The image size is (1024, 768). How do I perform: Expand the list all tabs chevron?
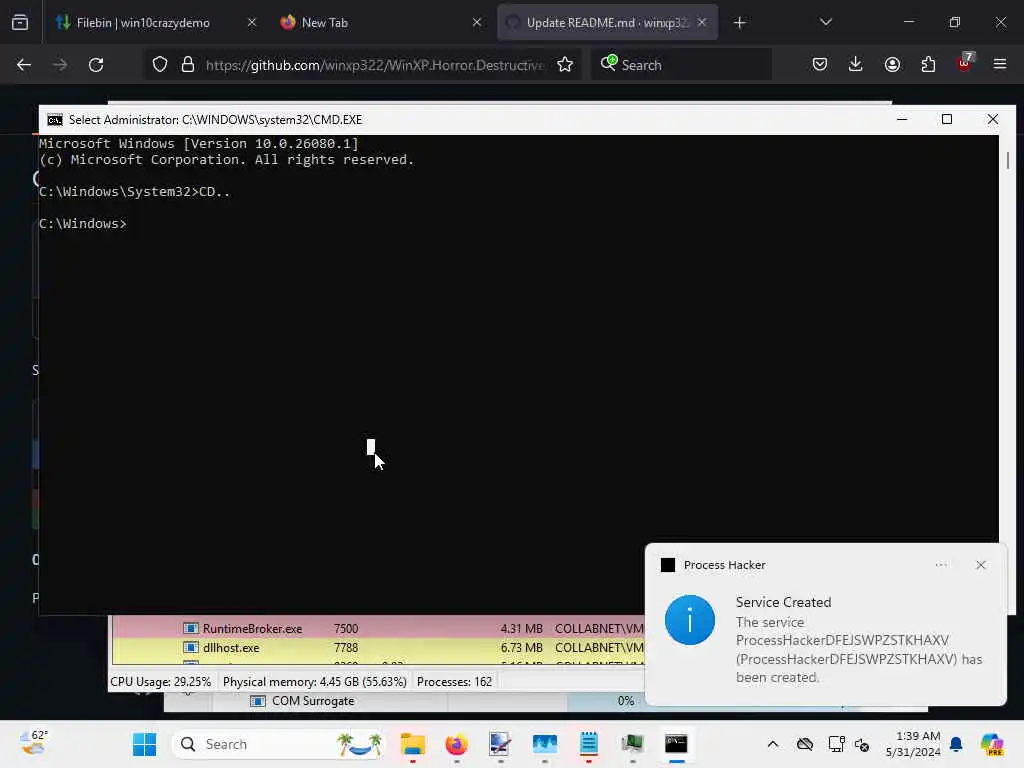coord(825,23)
